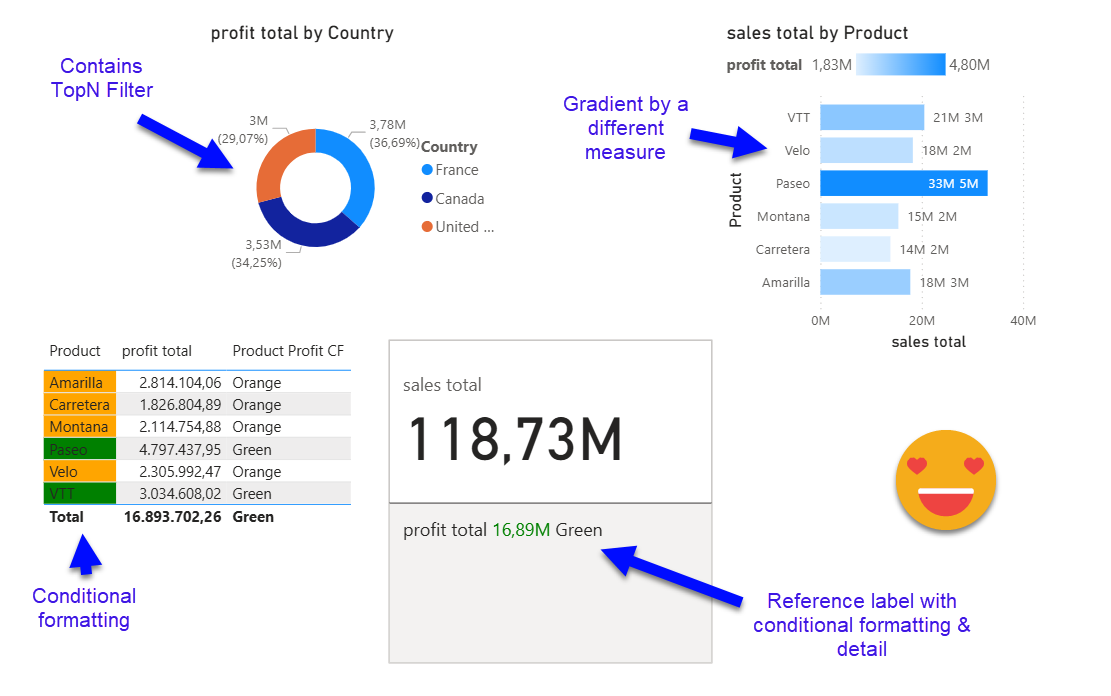The image size is (1111, 696).
Task: Click the blue arrow below the table Total row
Action: tap(83, 554)
